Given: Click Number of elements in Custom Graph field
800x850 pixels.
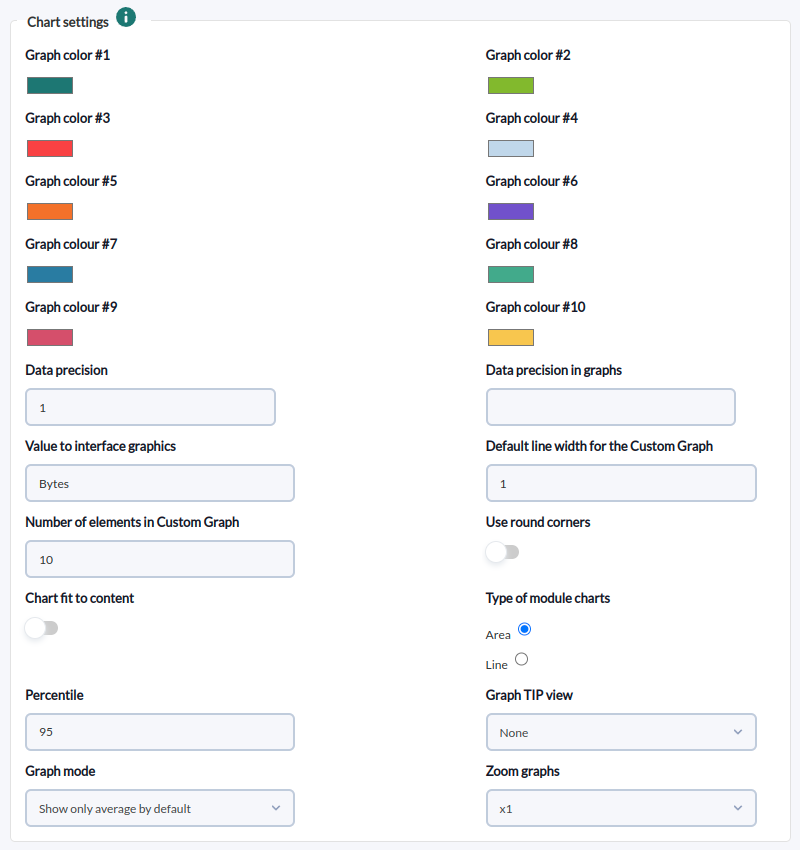Looking at the screenshot, I should [160, 559].
